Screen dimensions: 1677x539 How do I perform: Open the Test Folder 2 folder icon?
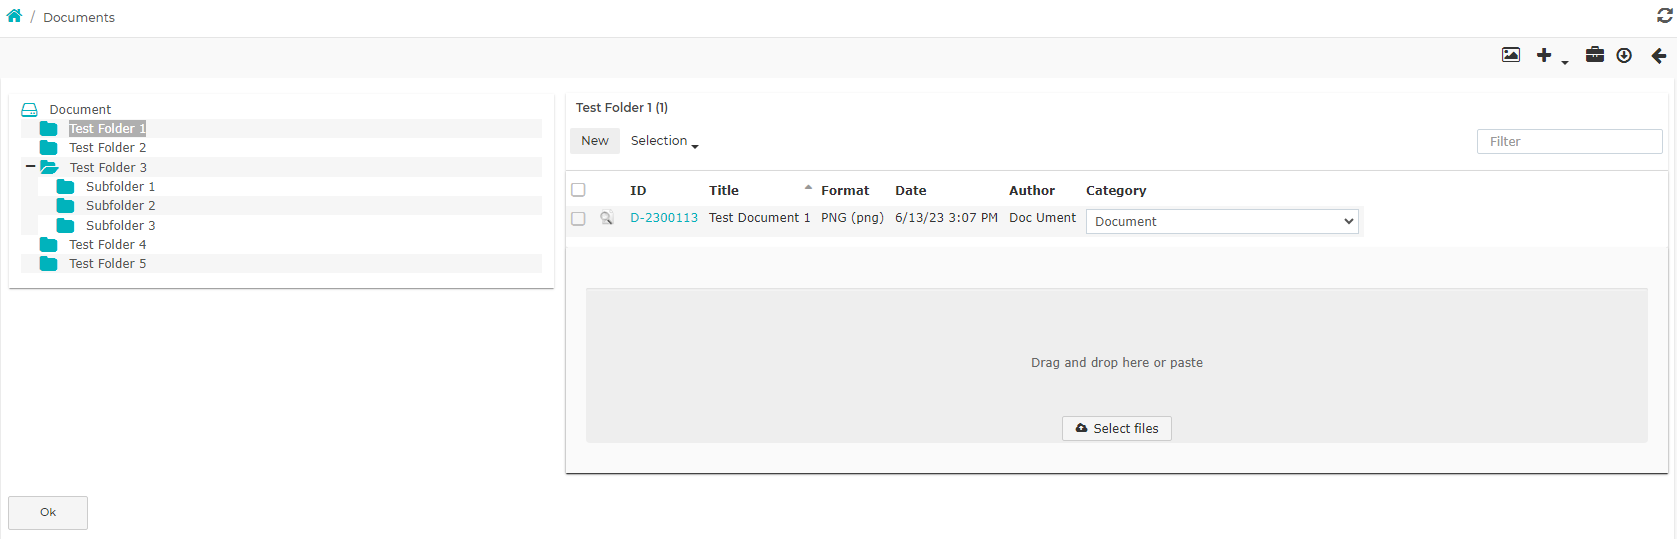(48, 148)
